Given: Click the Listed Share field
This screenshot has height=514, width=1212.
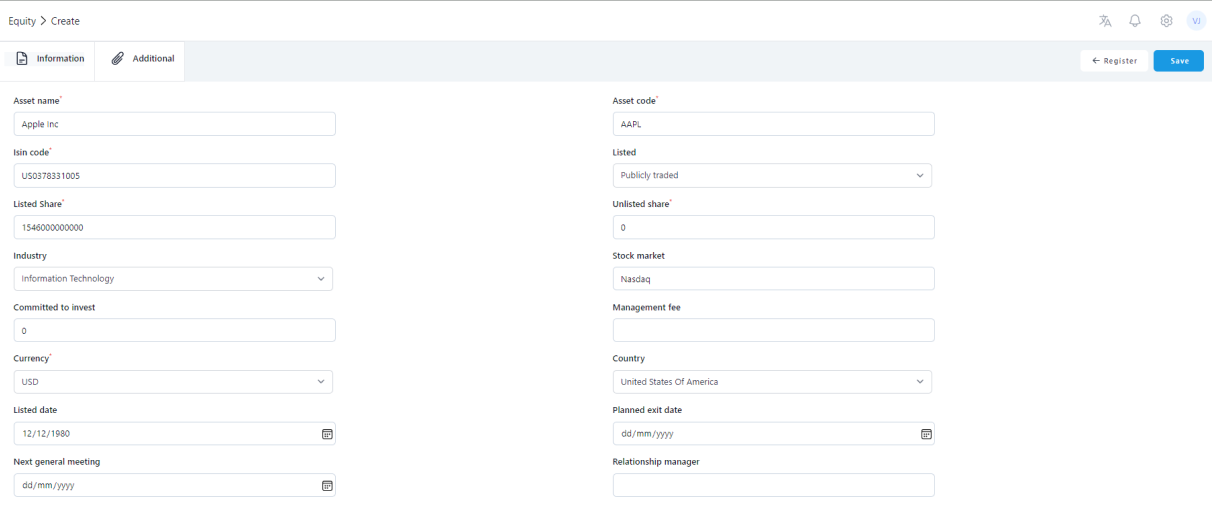Looking at the screenshot, I should 175,227.
